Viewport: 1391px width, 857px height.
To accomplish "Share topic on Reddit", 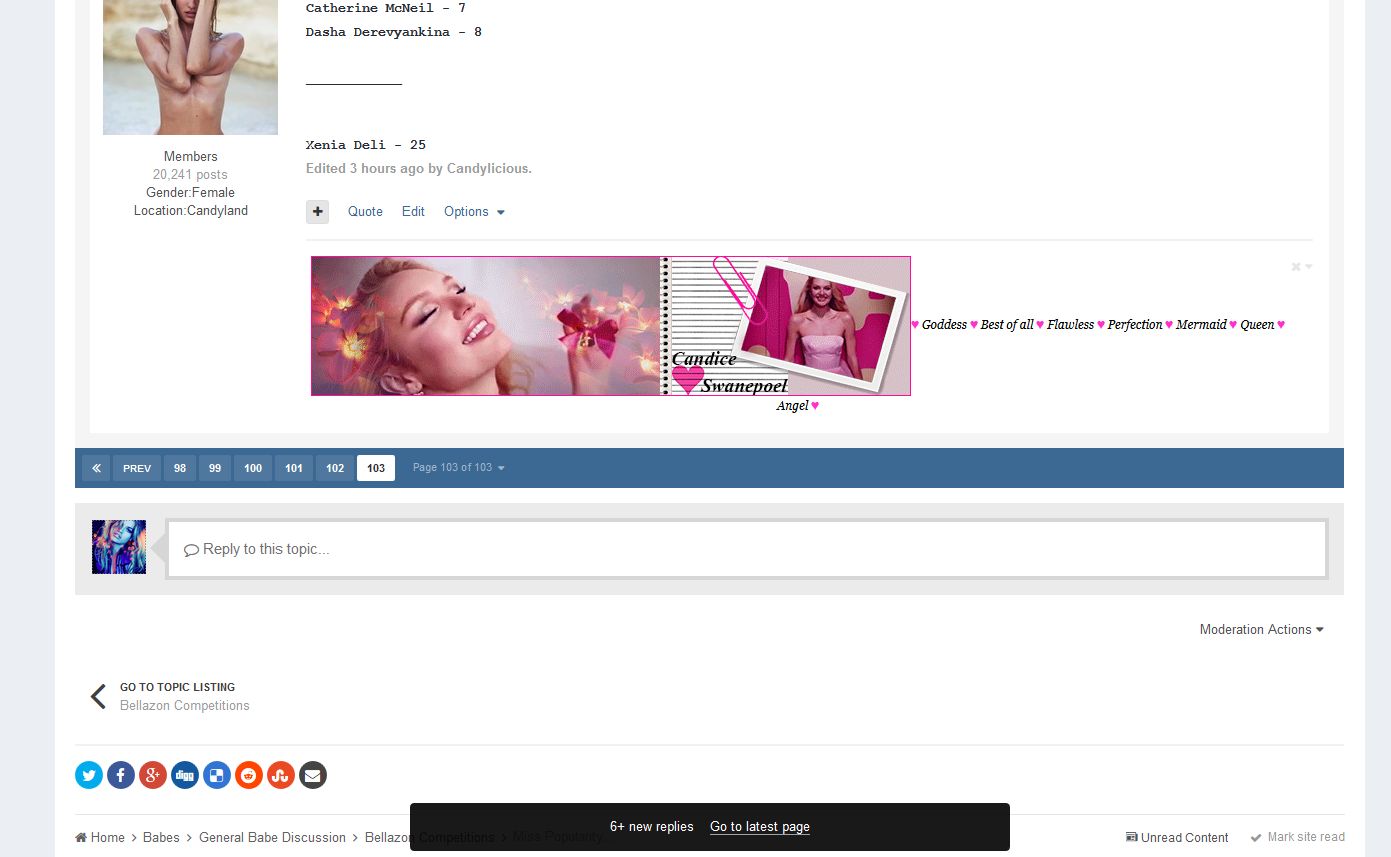I will 249,775.
